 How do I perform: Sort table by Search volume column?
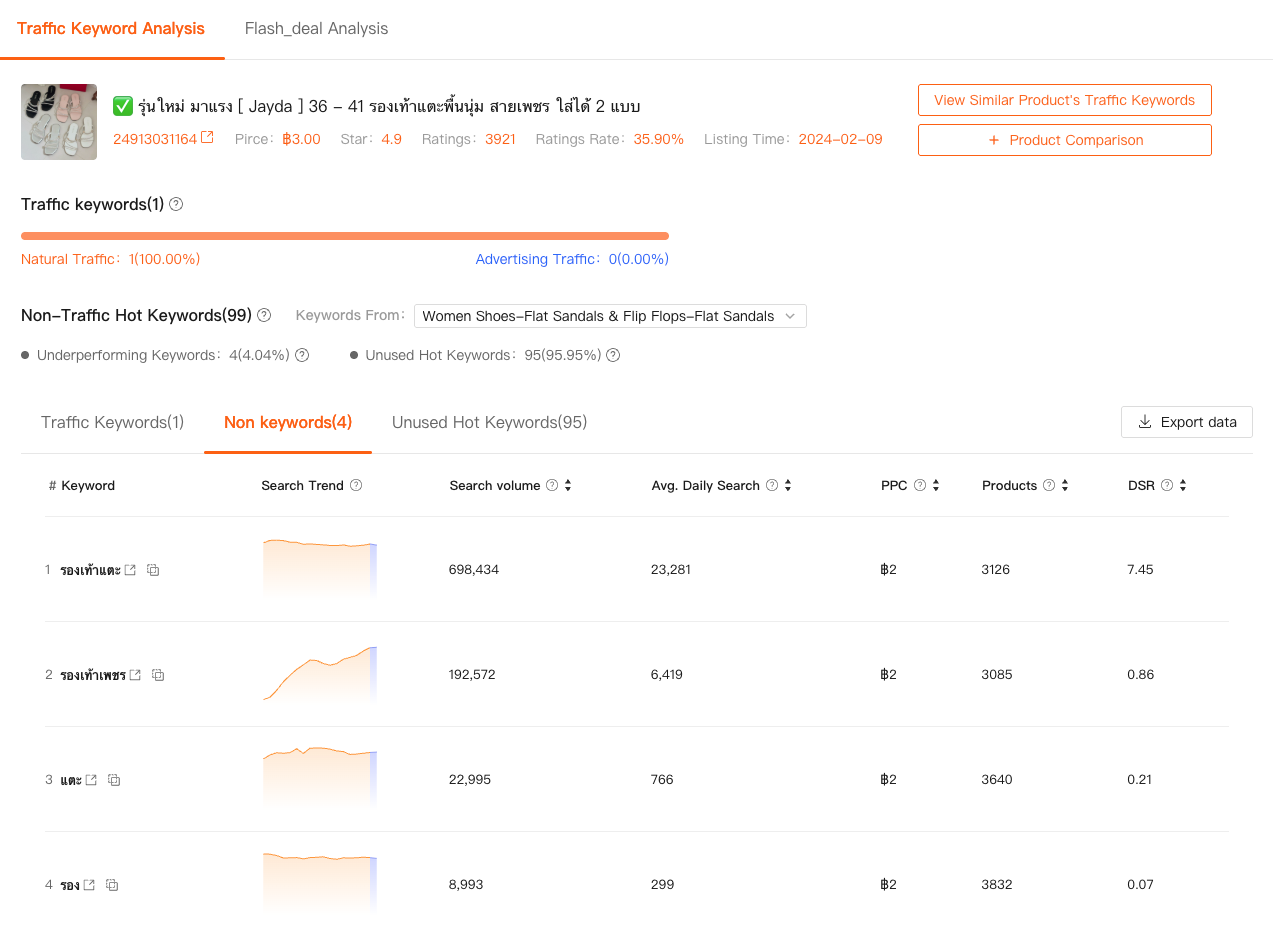568,486
